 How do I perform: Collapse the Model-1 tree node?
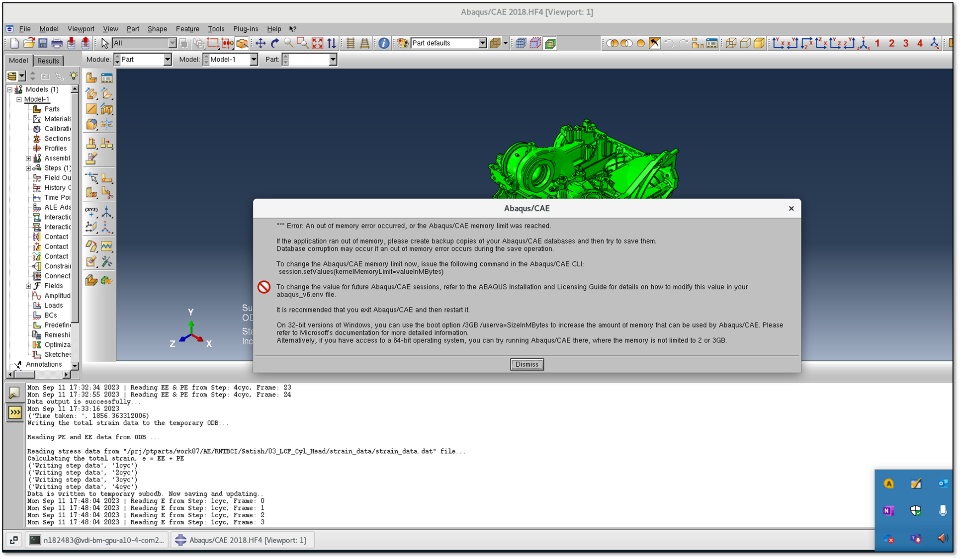coord(19,99)
